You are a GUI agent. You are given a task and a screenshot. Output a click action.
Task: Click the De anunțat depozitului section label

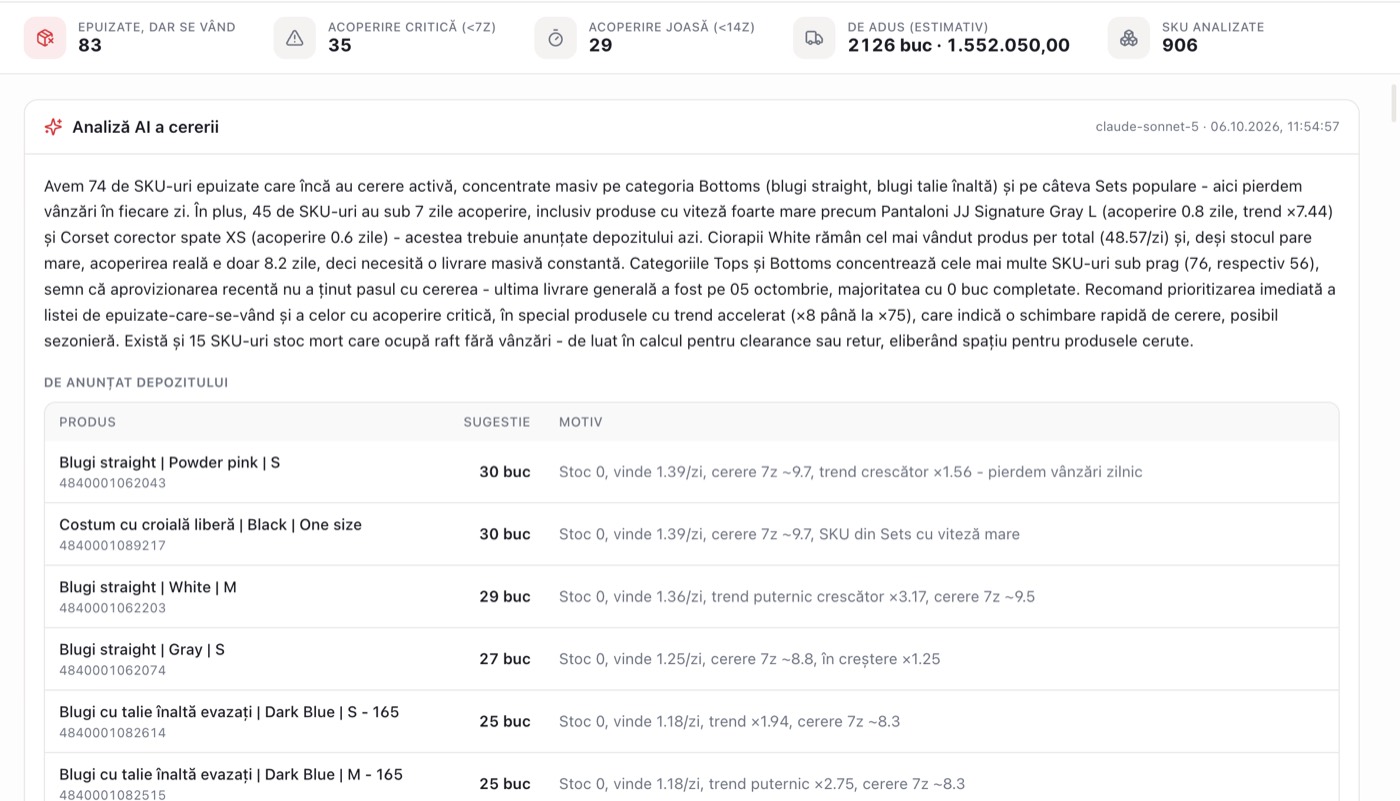click(136, 382)
